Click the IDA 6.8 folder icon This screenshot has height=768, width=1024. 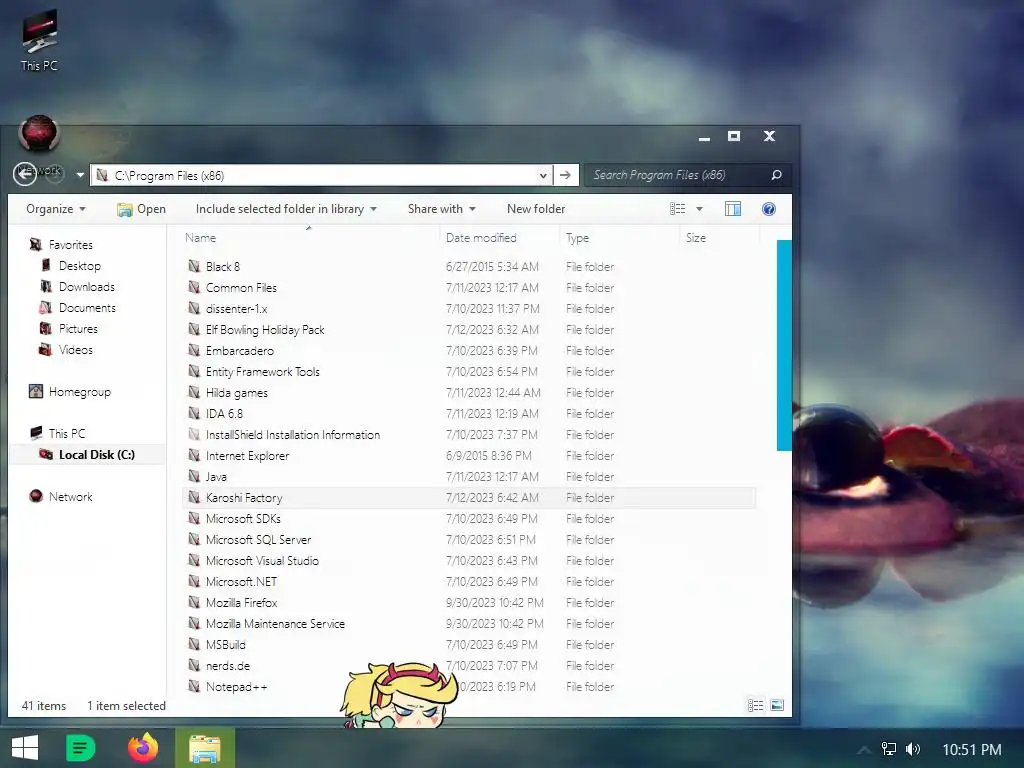[194, 413]
